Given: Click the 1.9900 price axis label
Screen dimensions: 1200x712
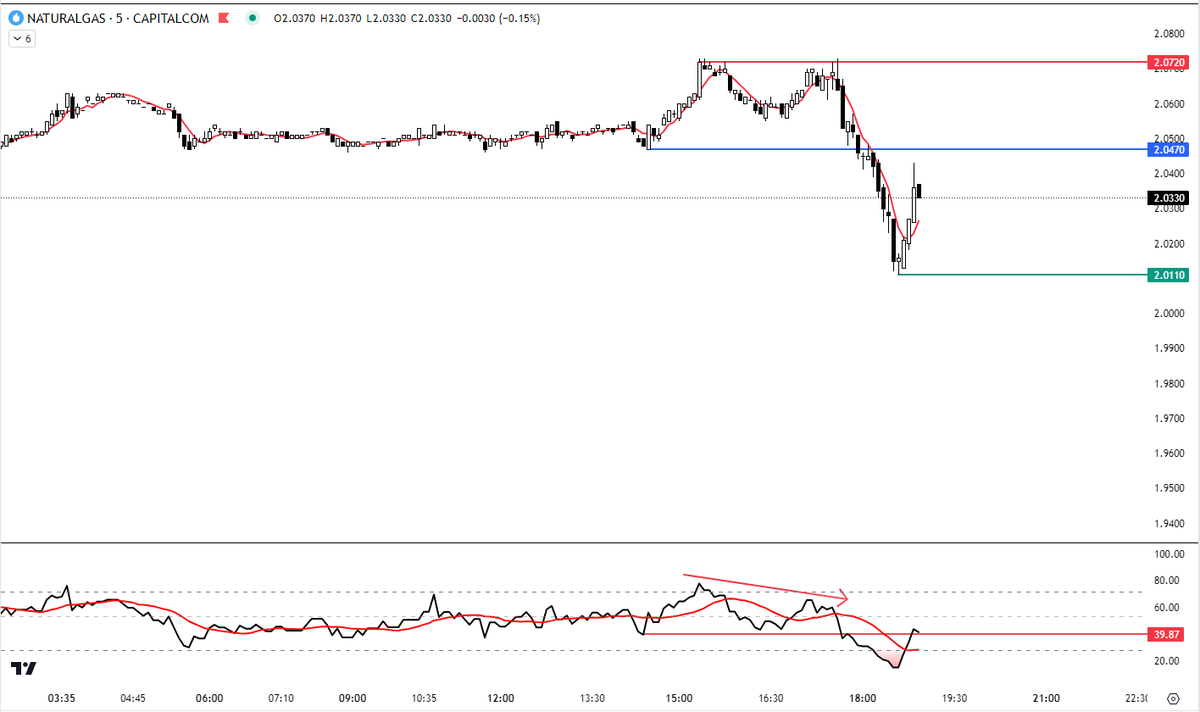Looking at the screenshot, I should click(x=1169, y=349).
